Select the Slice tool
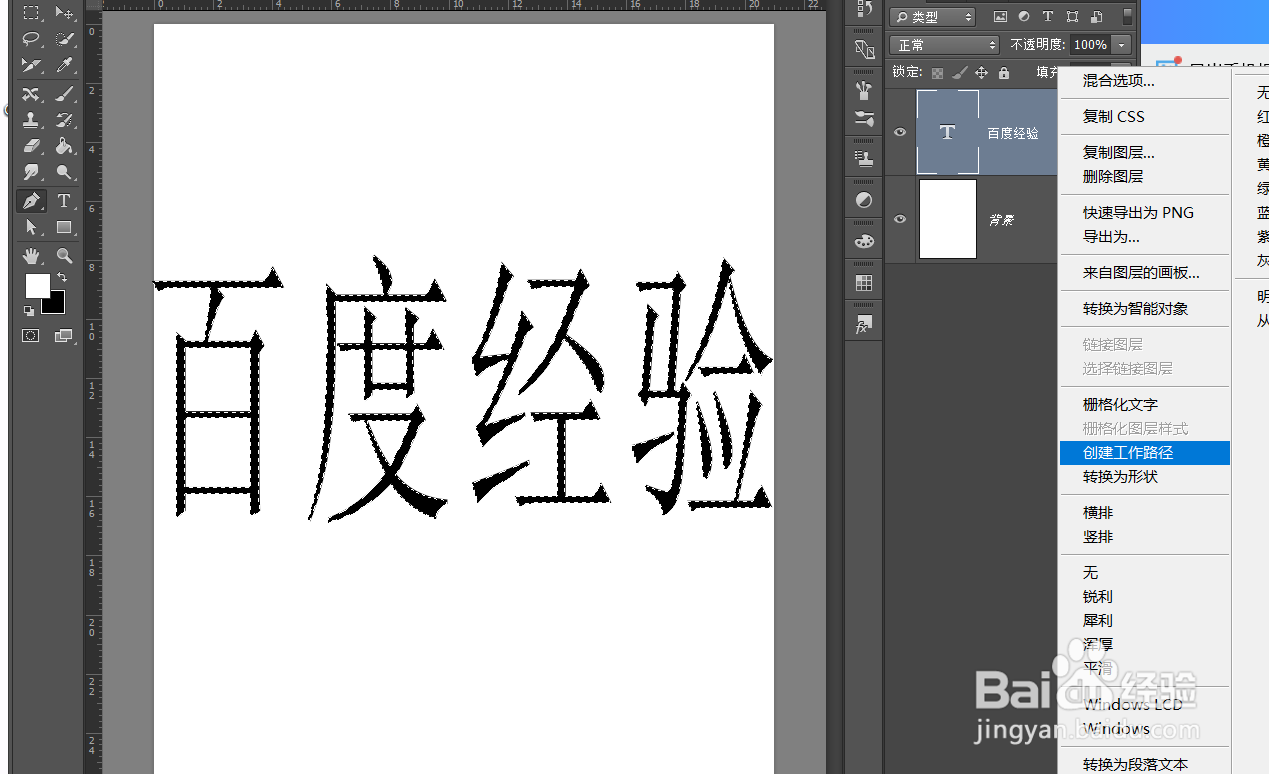The height and width of the screenshot is (774, 1269). click(x=31, y=66)
